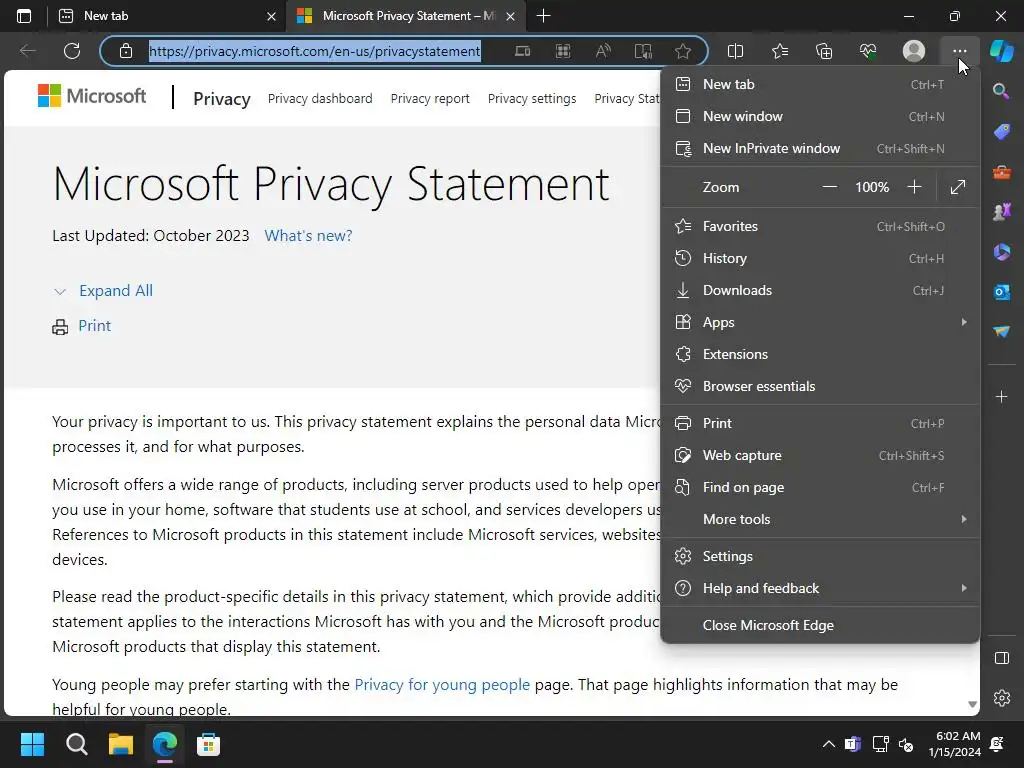
Task: Open Extensions from the menu
Action: (x=820, y=354)
